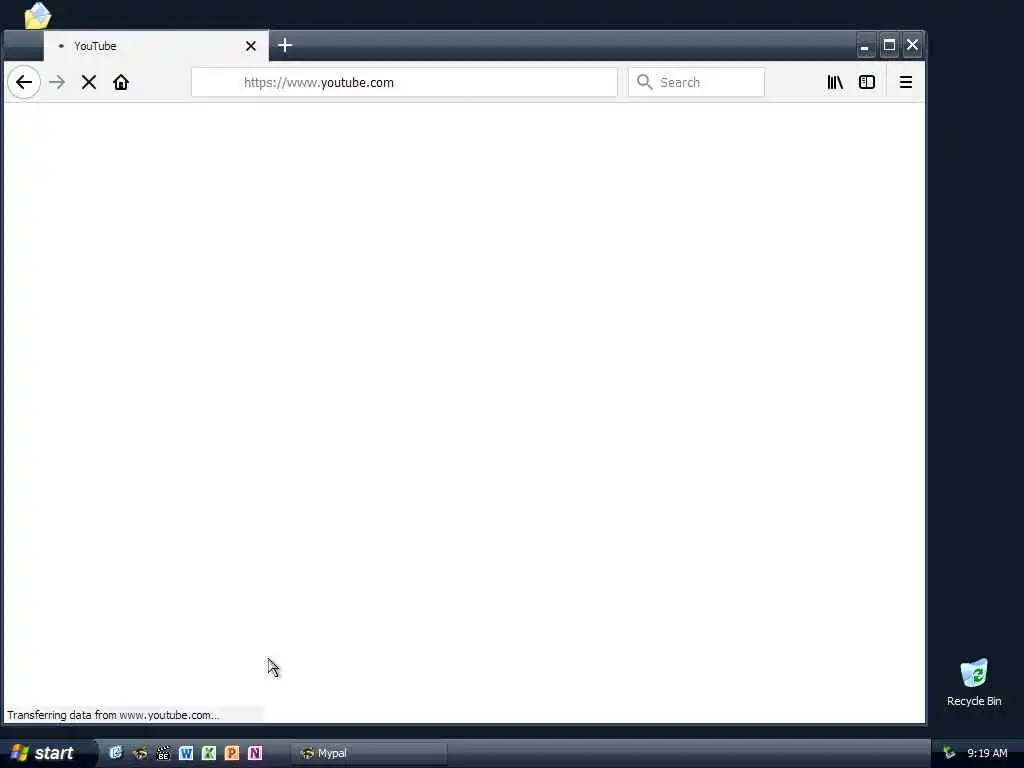This screenshot has width=1024, height=768.
Task: Open the clapperboard media app icon
Action: pos(163,753)
